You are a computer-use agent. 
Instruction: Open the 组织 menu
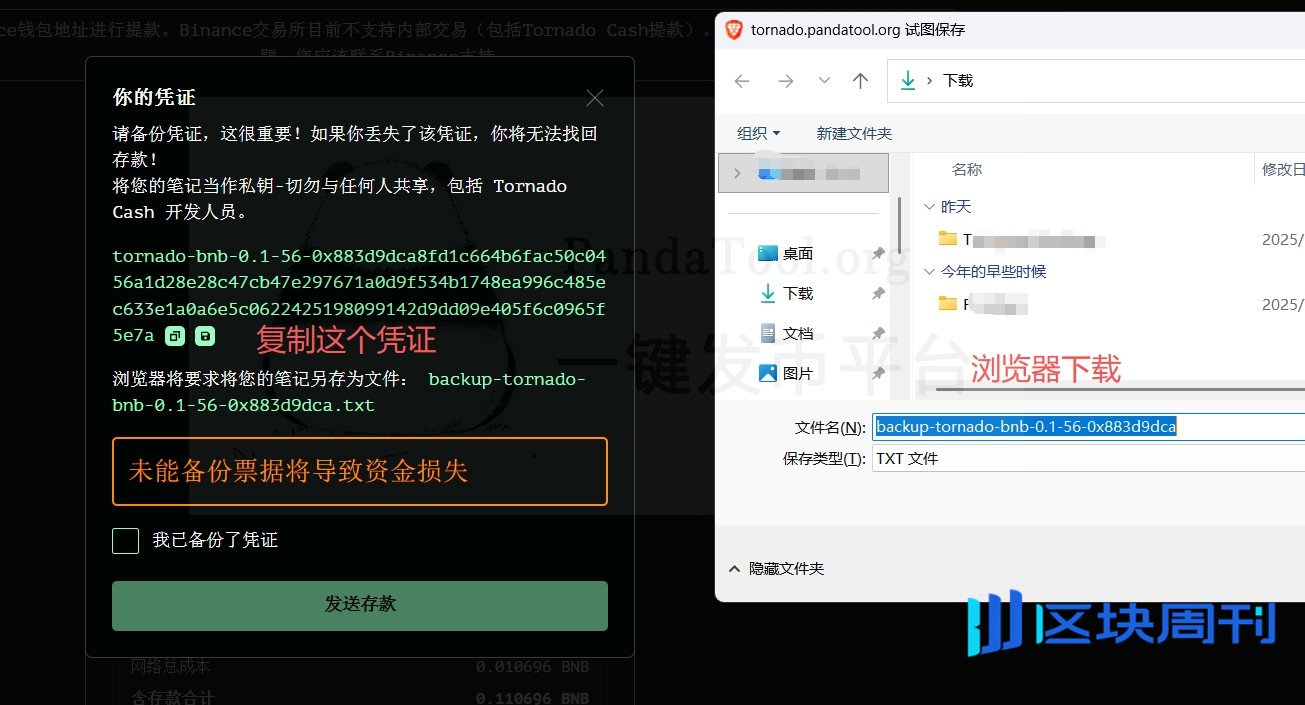(758, 133)
